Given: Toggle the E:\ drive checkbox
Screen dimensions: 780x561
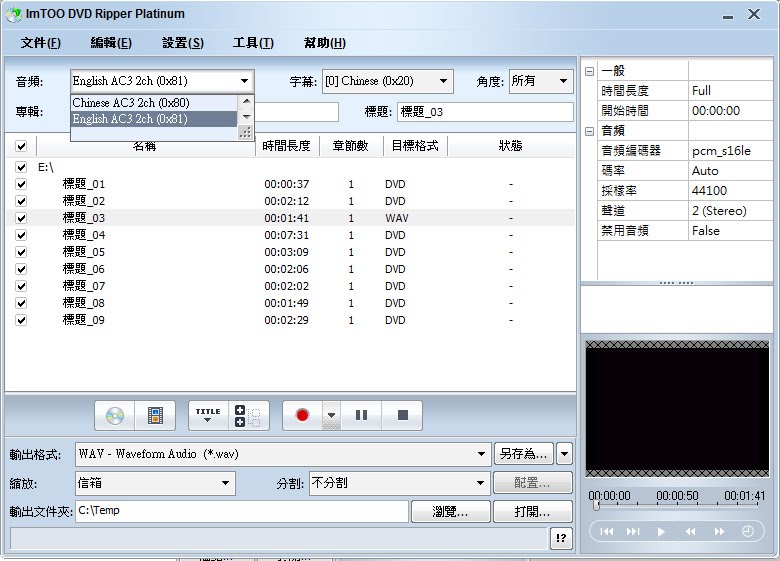Looking at the screenshot, I should tap(21, 167).
